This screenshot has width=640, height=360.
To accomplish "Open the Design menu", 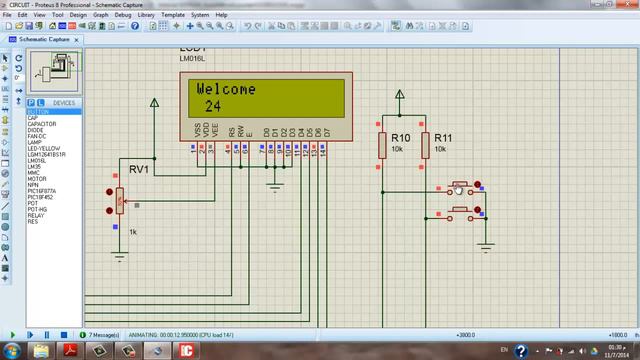I will coord(78,15).
